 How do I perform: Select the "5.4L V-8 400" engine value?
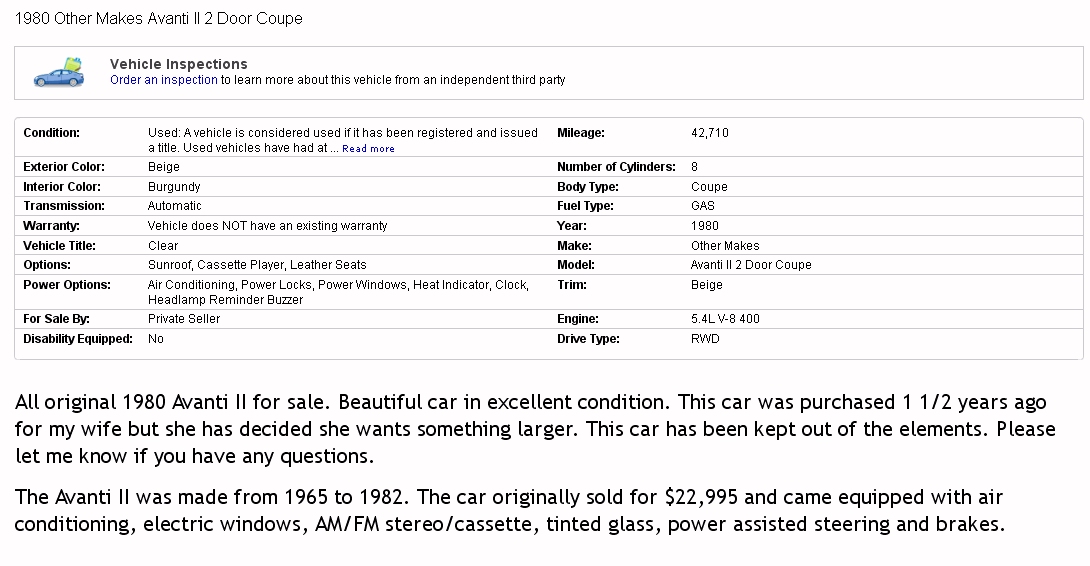[725, 319]
